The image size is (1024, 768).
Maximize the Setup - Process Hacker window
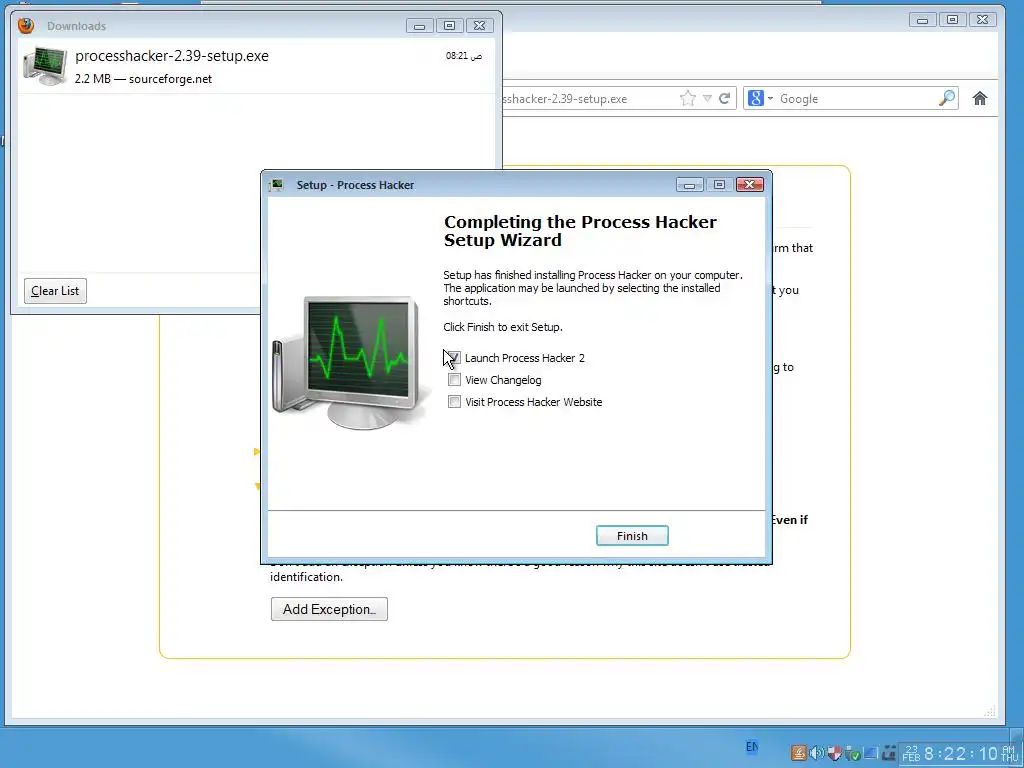[x=719, y=185]
